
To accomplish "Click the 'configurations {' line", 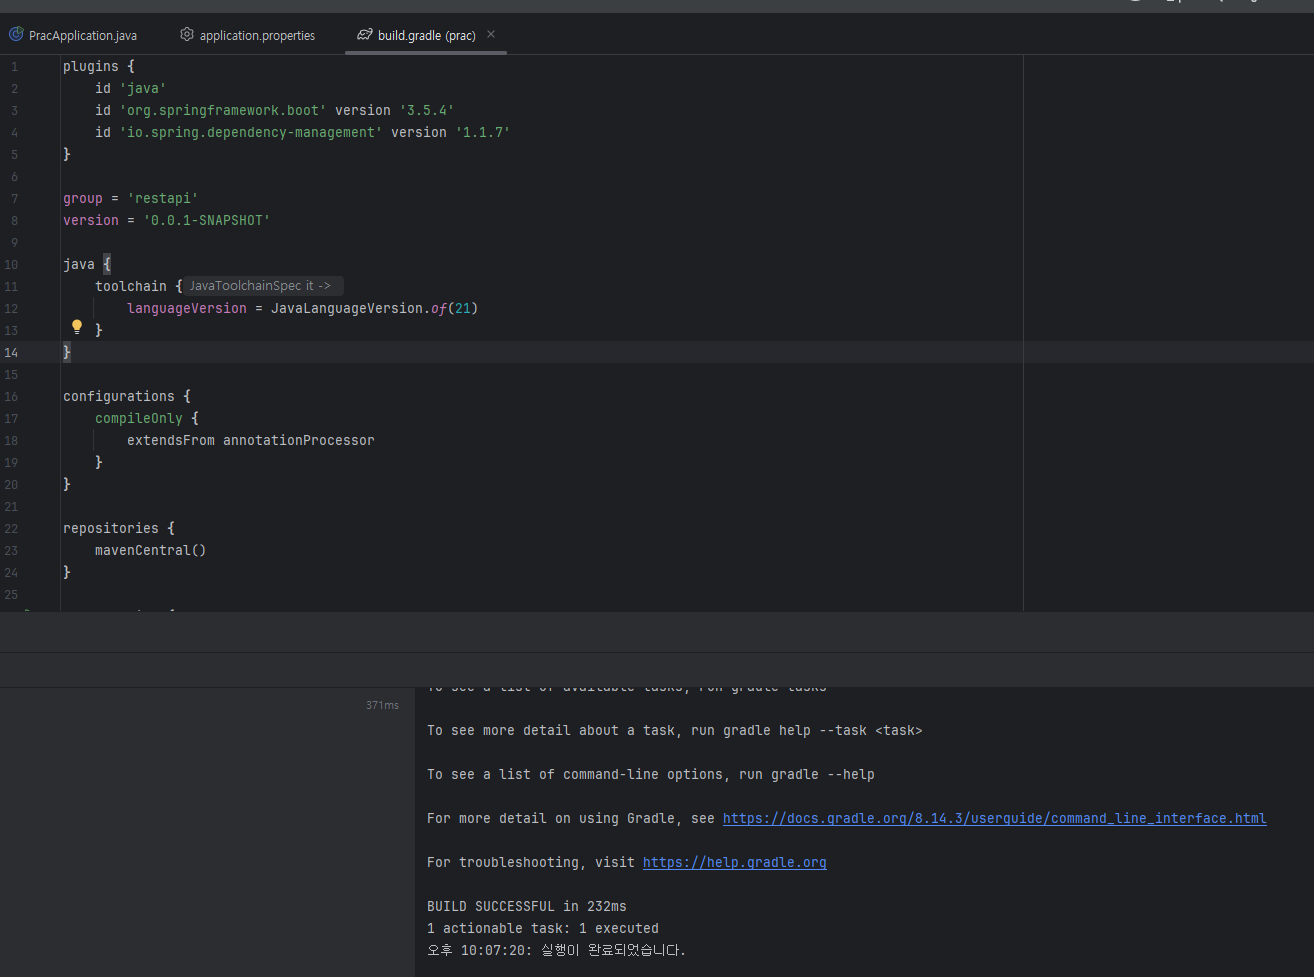I will pyautogui.click(x=127, y=396).
